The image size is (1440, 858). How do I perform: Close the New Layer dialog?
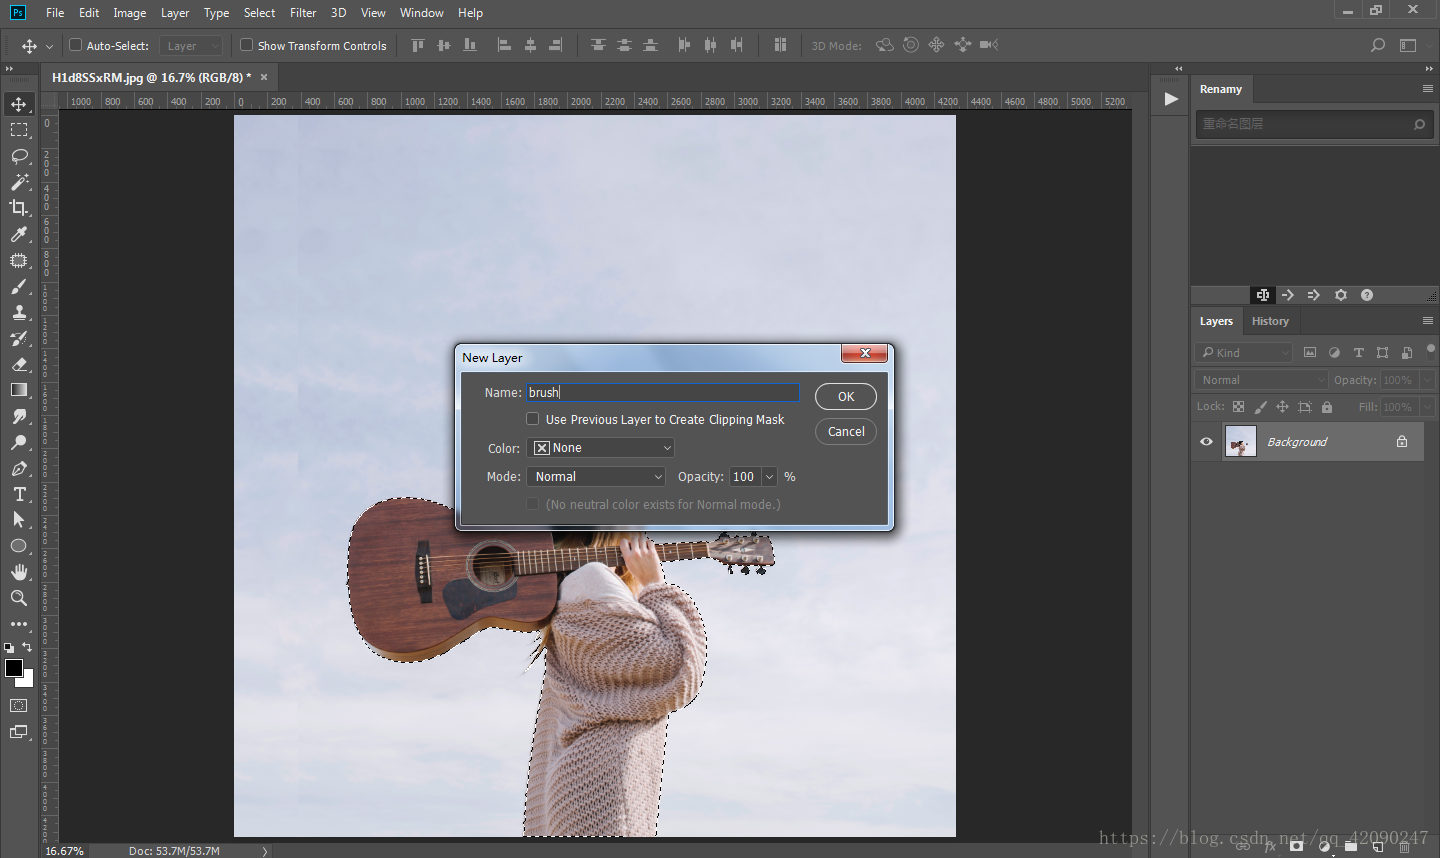click(865, 353)
